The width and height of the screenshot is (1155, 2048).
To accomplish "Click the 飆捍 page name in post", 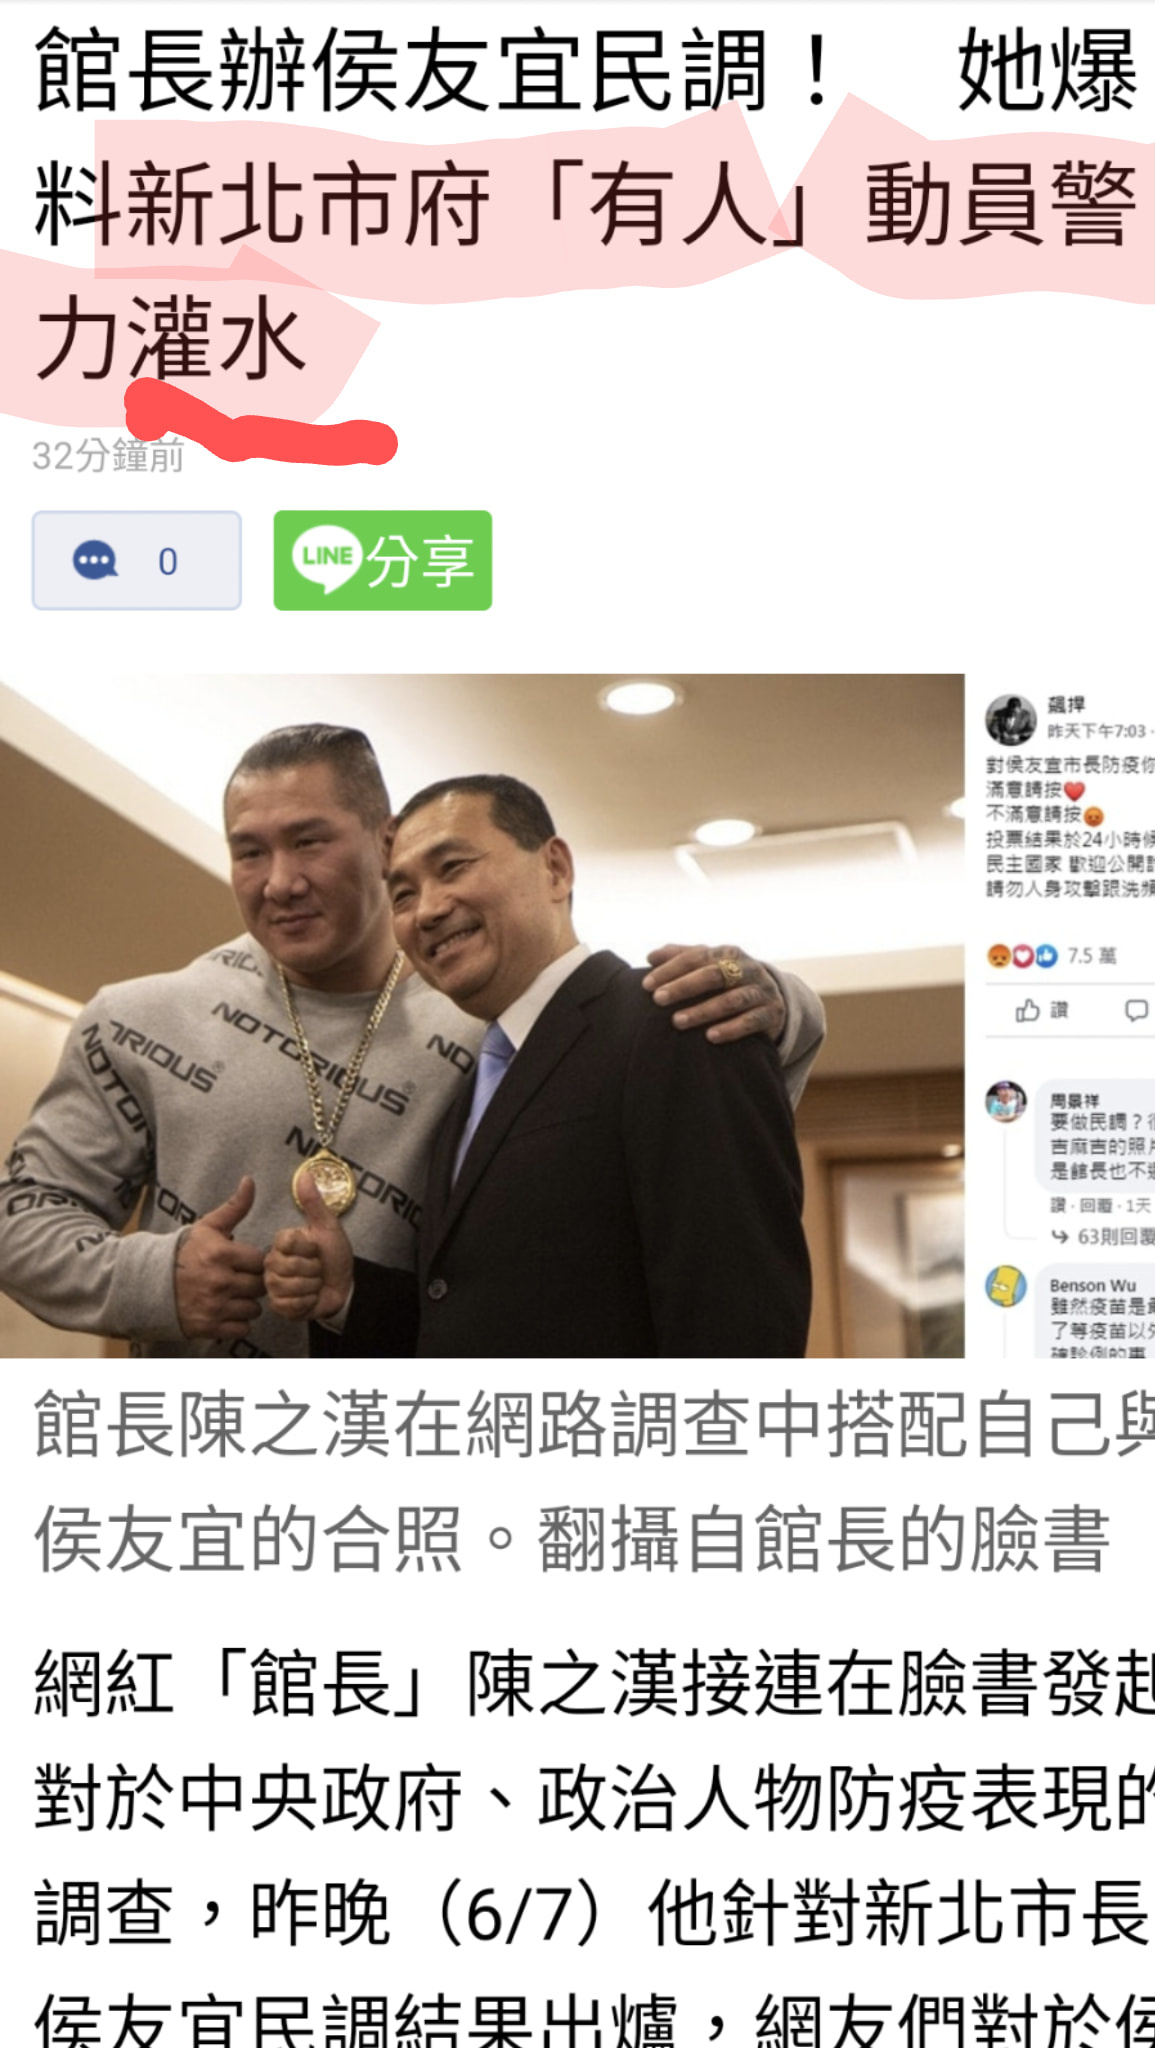I will (x=1066, y=704).
